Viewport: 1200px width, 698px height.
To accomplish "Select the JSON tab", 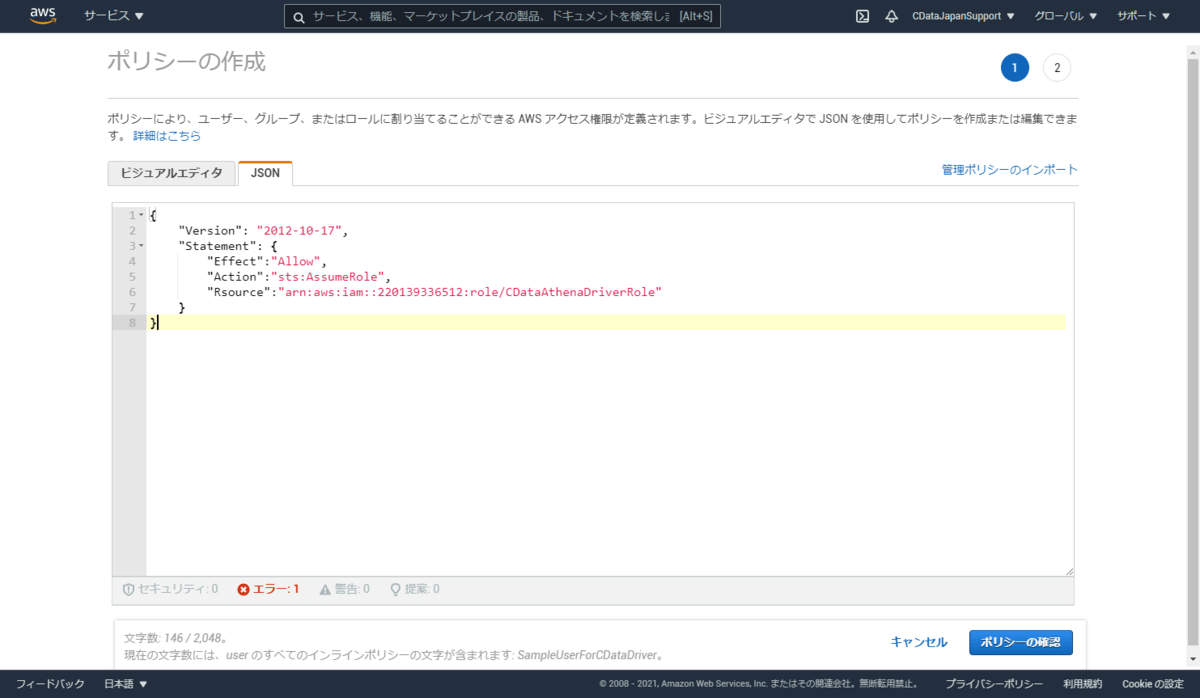I will point(265,173).
